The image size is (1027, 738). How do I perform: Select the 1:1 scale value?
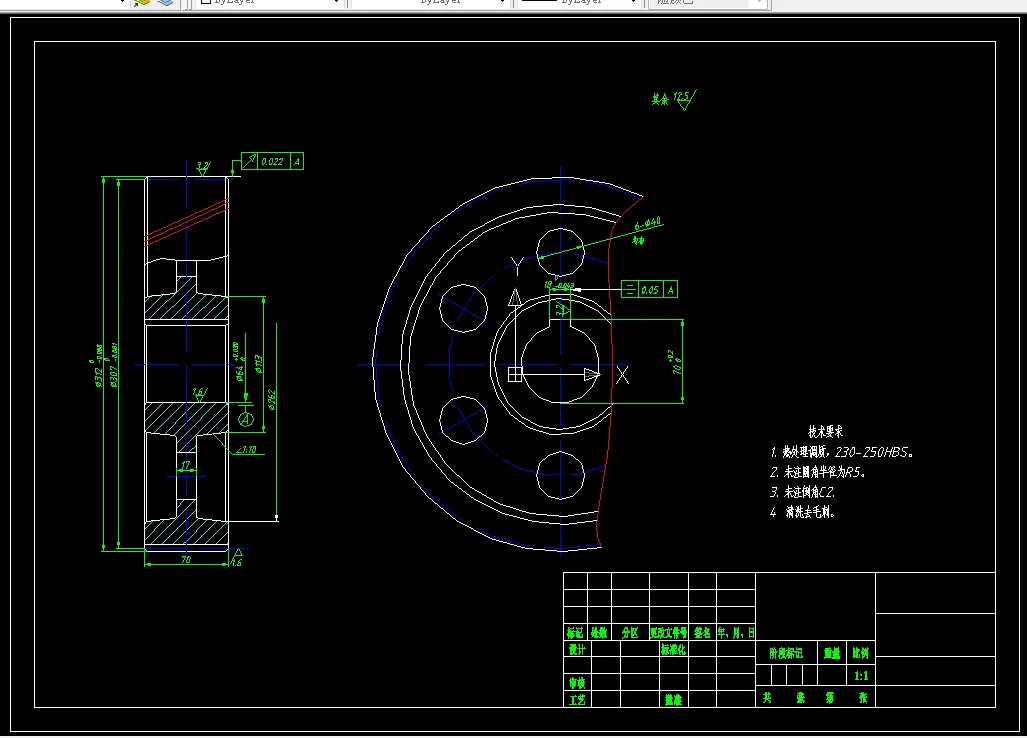(x=861, y=676)
